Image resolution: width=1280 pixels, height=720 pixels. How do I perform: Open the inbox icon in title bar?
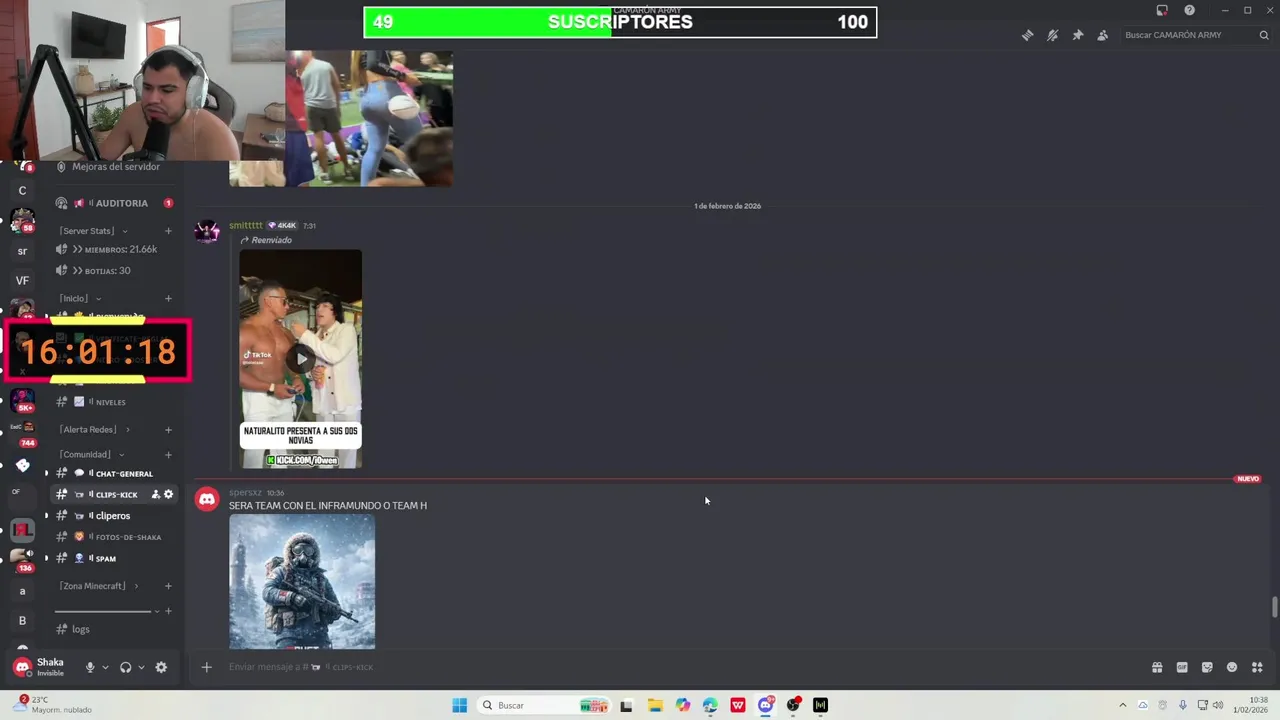pos(1162,10)
